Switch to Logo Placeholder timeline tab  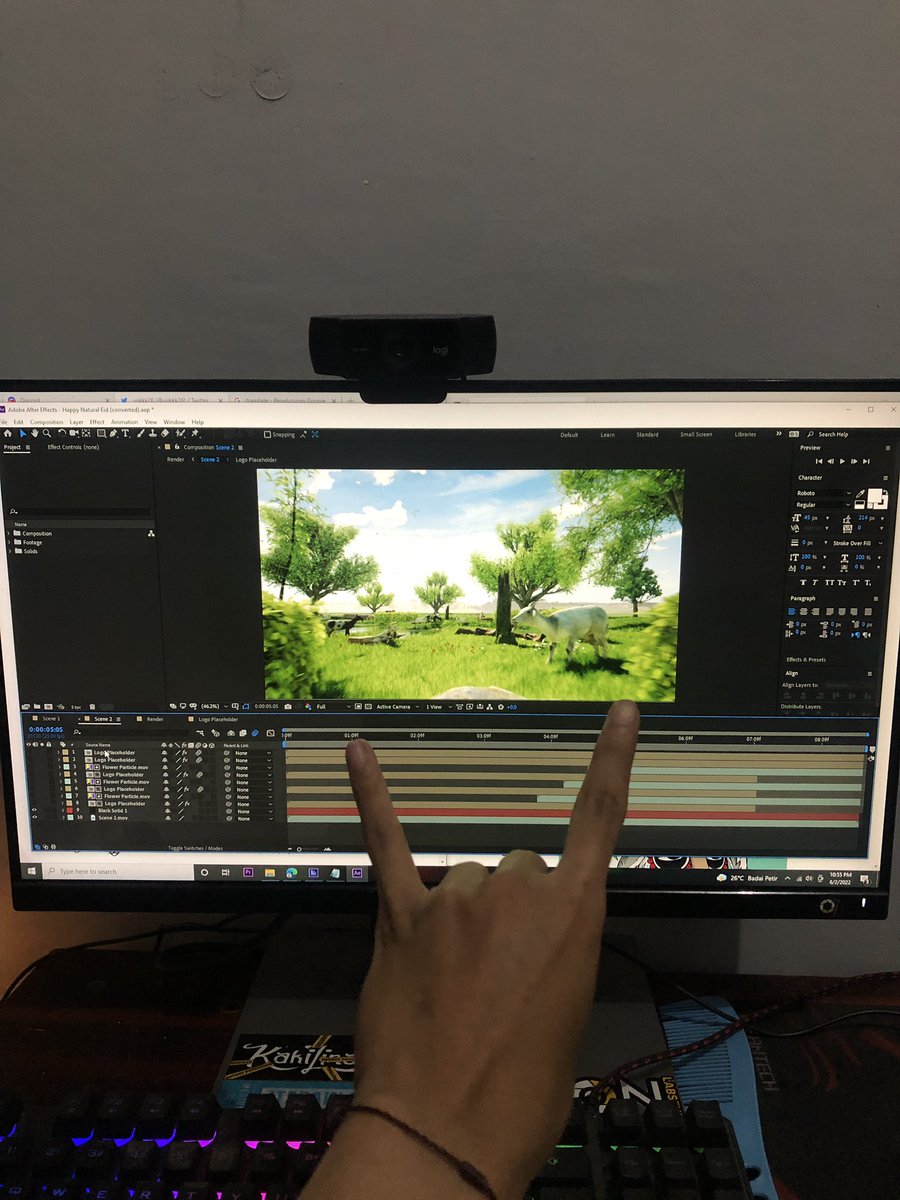tap(218, 719)
